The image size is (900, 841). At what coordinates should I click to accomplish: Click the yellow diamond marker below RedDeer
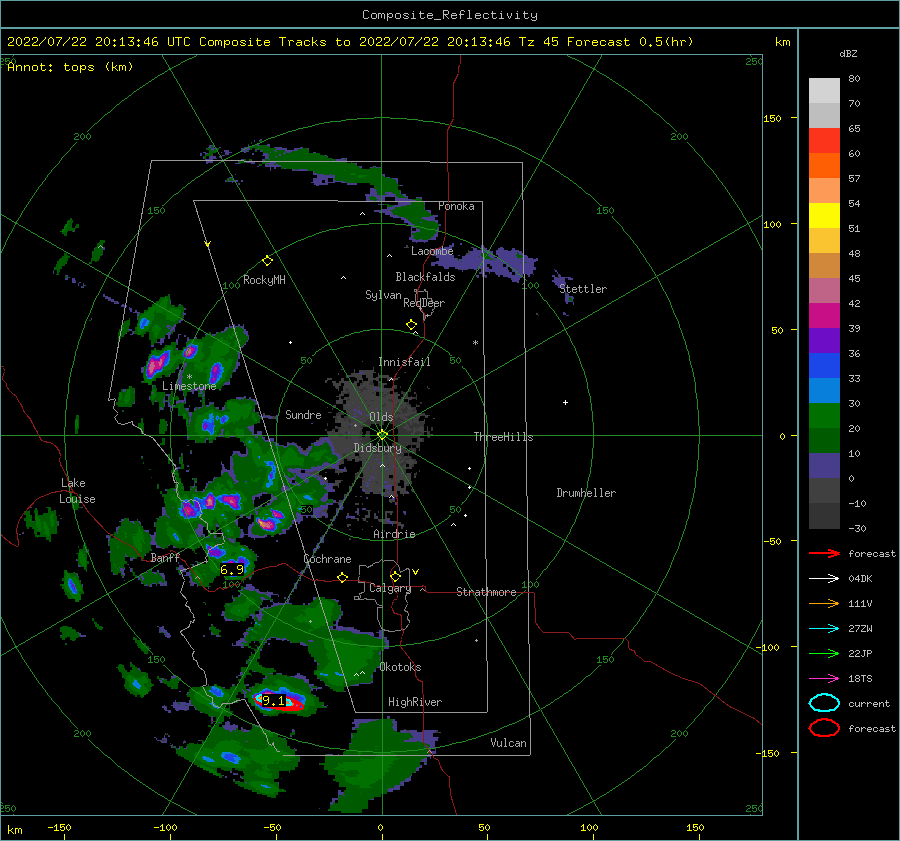point(412,325)
